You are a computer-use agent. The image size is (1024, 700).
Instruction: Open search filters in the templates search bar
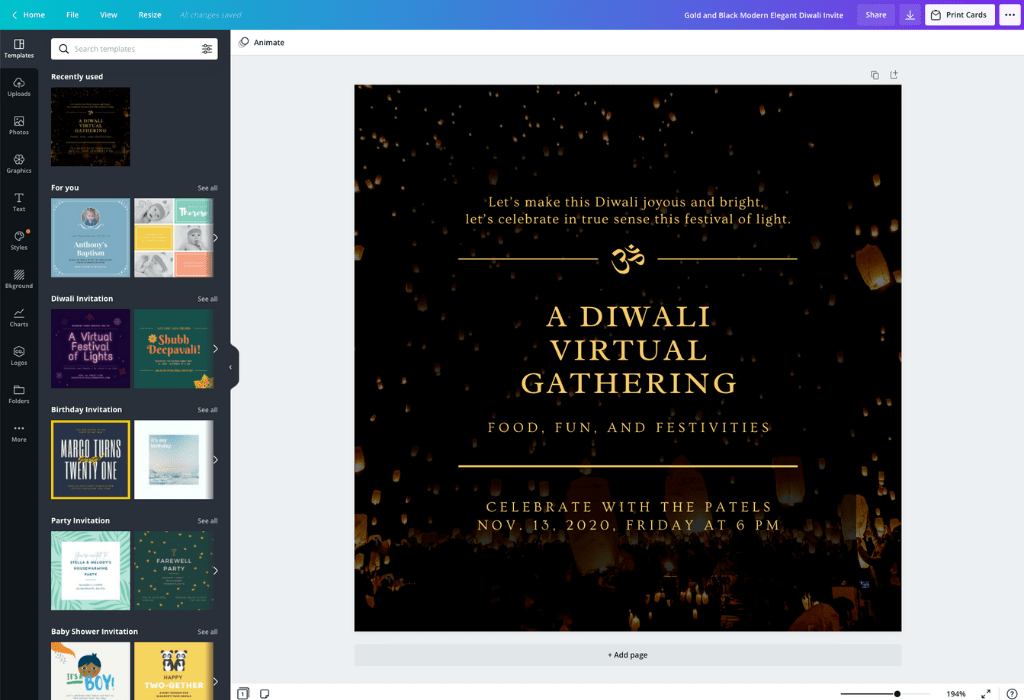point(208,48)
